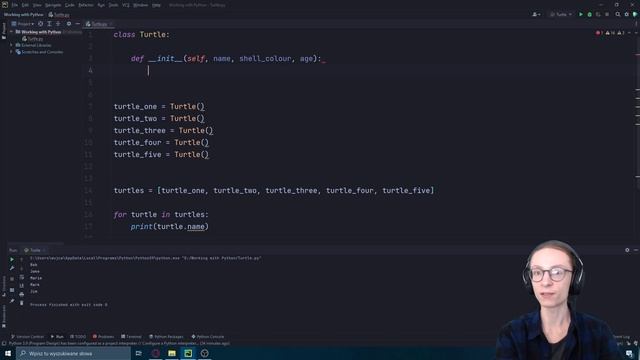
Task: Open the Refactor menu
Action: [x=86, y=5]
